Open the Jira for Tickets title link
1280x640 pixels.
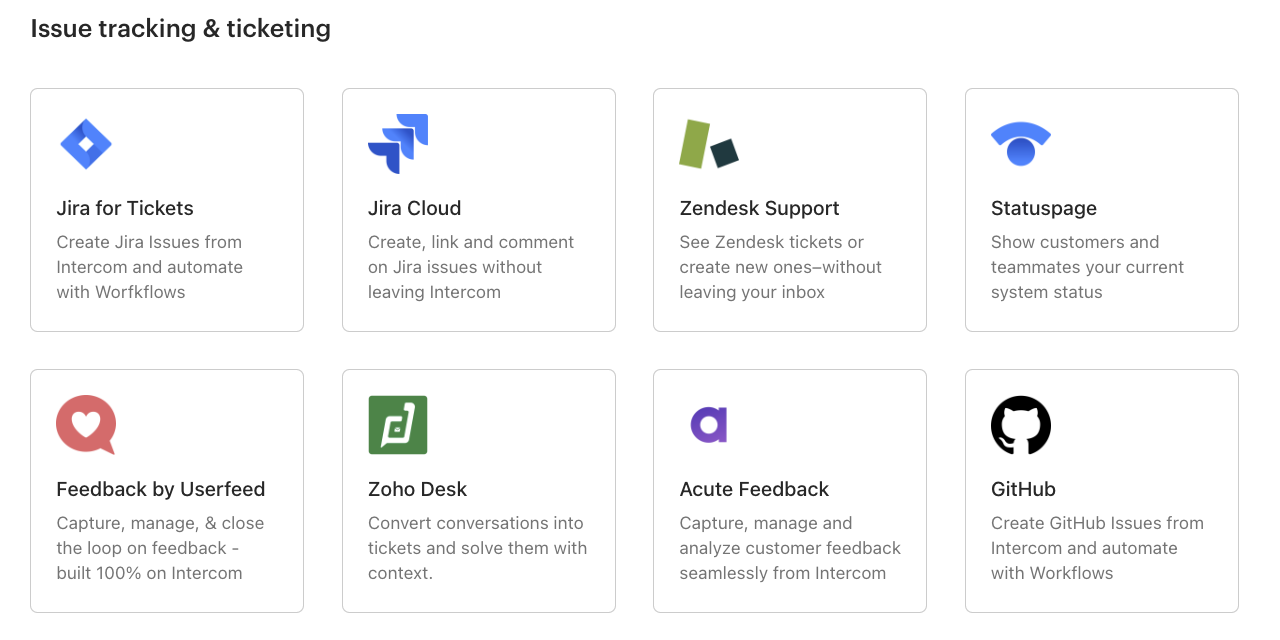pyautogui.click(x=125, y=208)
